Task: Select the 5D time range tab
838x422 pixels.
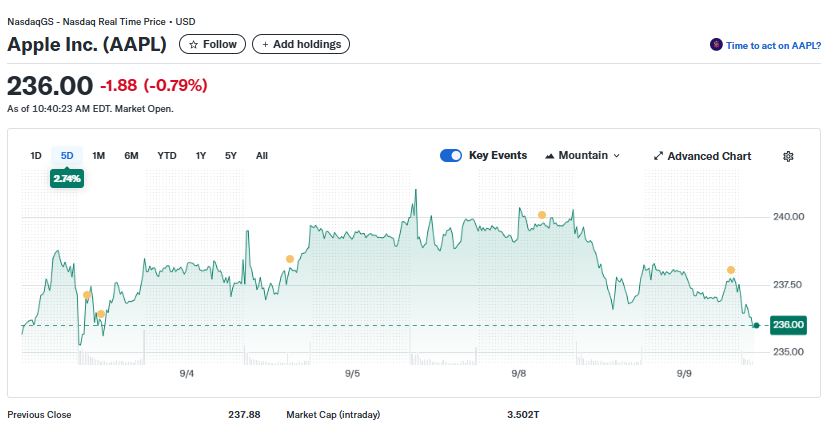Action: (67, 155)
